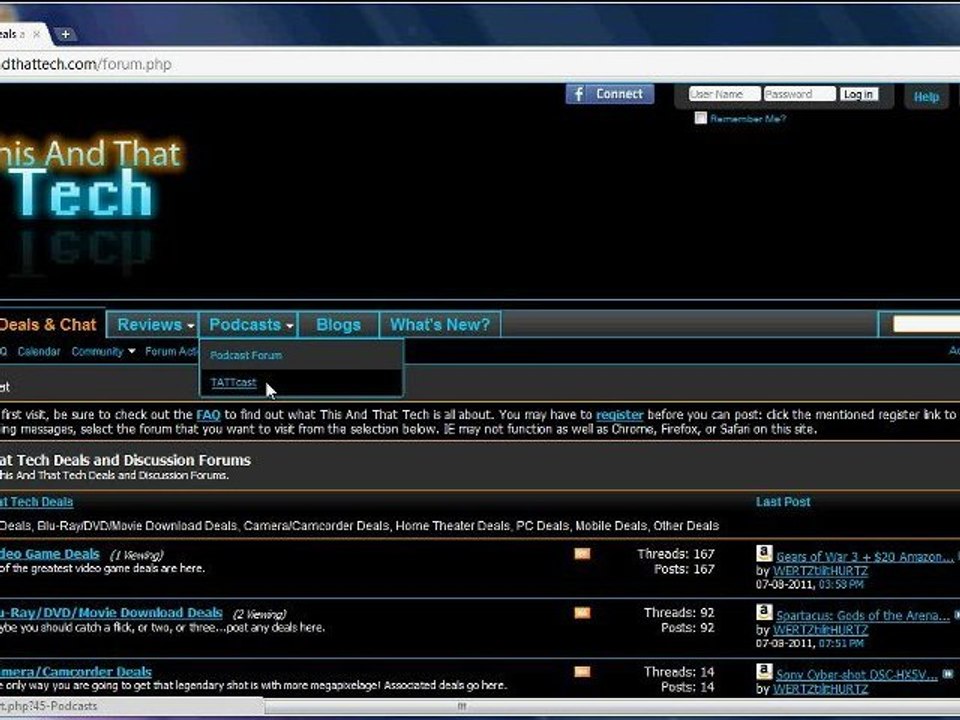The image size is (960, 720).
Task: Open a new browser tab
Action: pos(66,34)
